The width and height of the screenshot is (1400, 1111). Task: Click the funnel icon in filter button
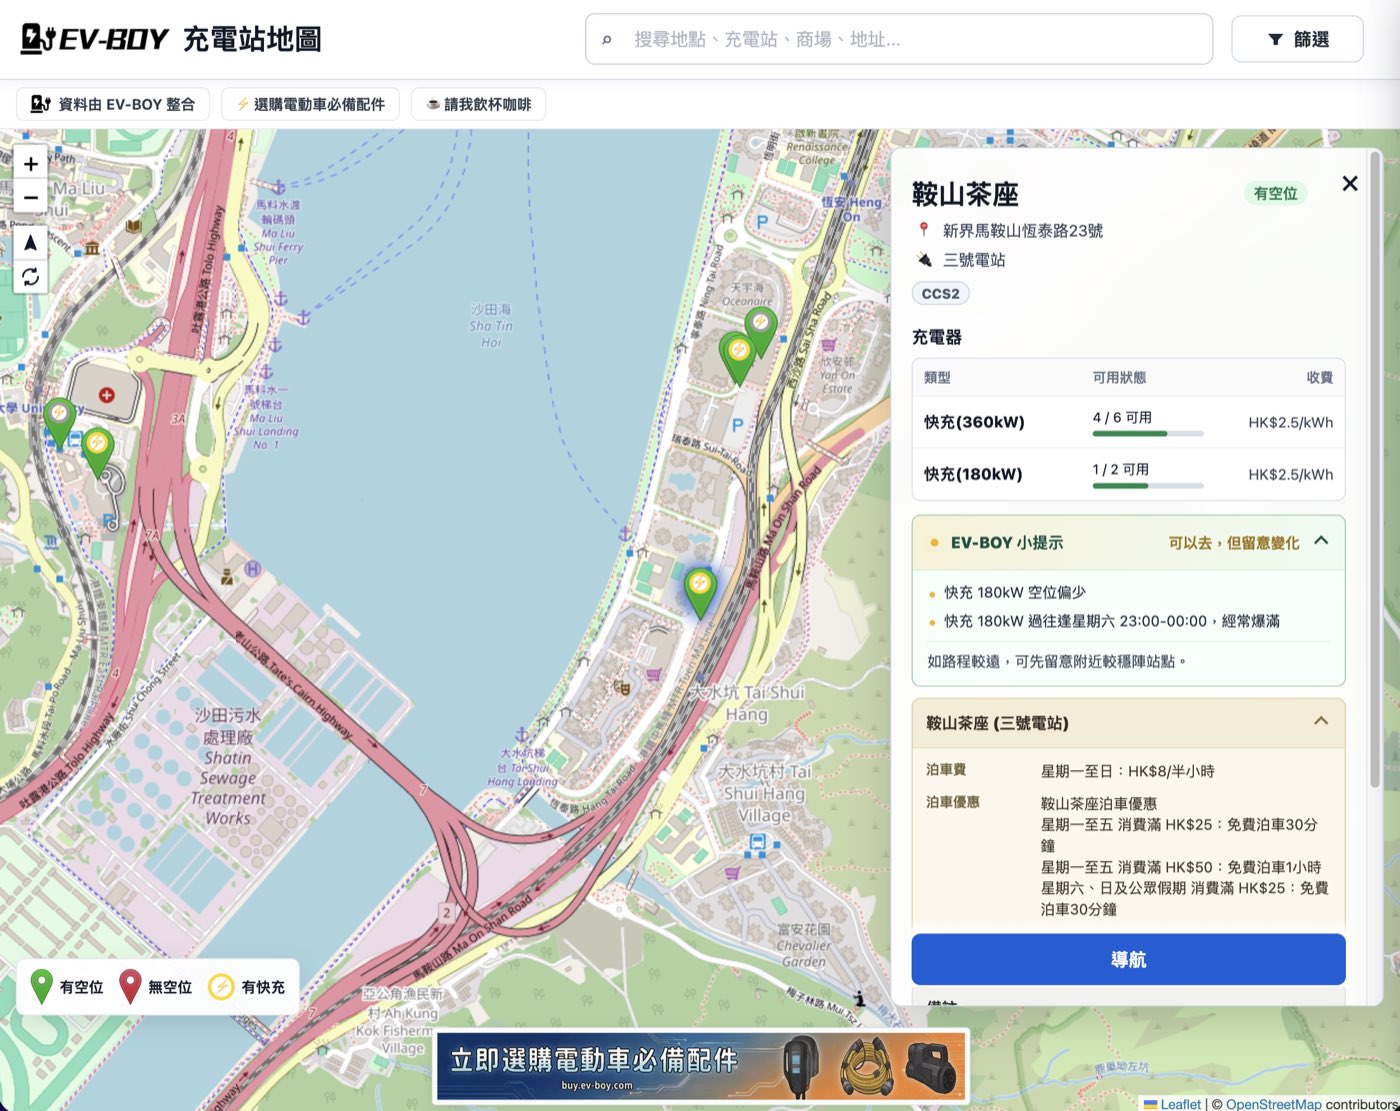[x=1275, y=40]
